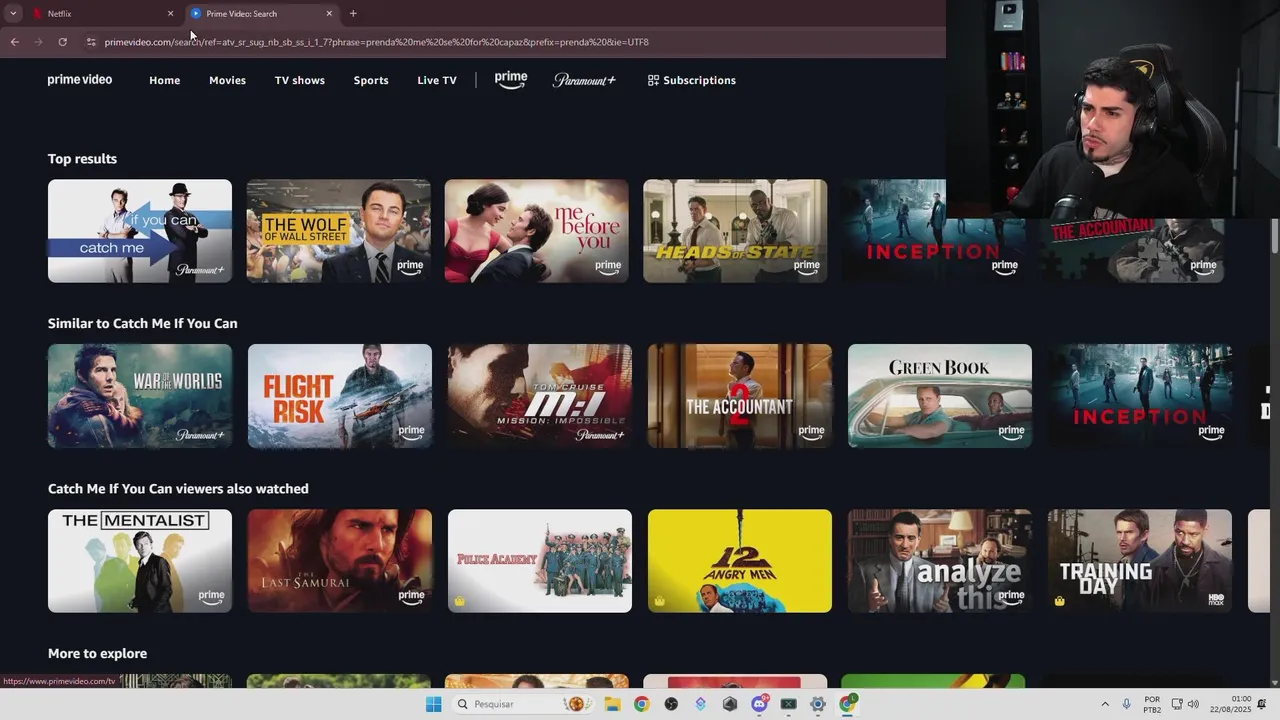The image size is (1280, 720).
Task: Go to Home in Prime Video navigation
Action: [x=165, y=80]
